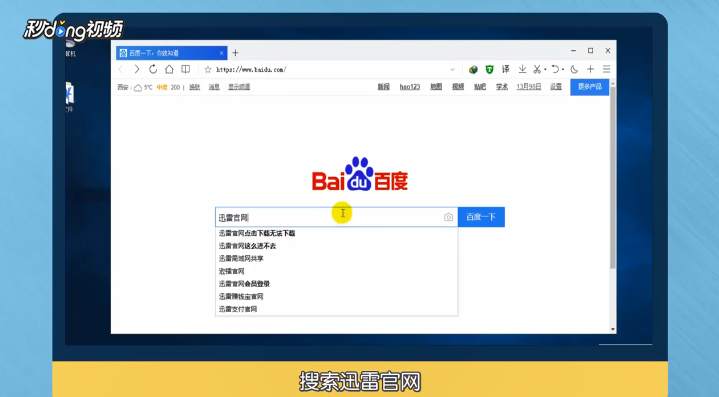Open the 贴吧 link
This screenshot has width=719, height=397.
tap(480, 87)
